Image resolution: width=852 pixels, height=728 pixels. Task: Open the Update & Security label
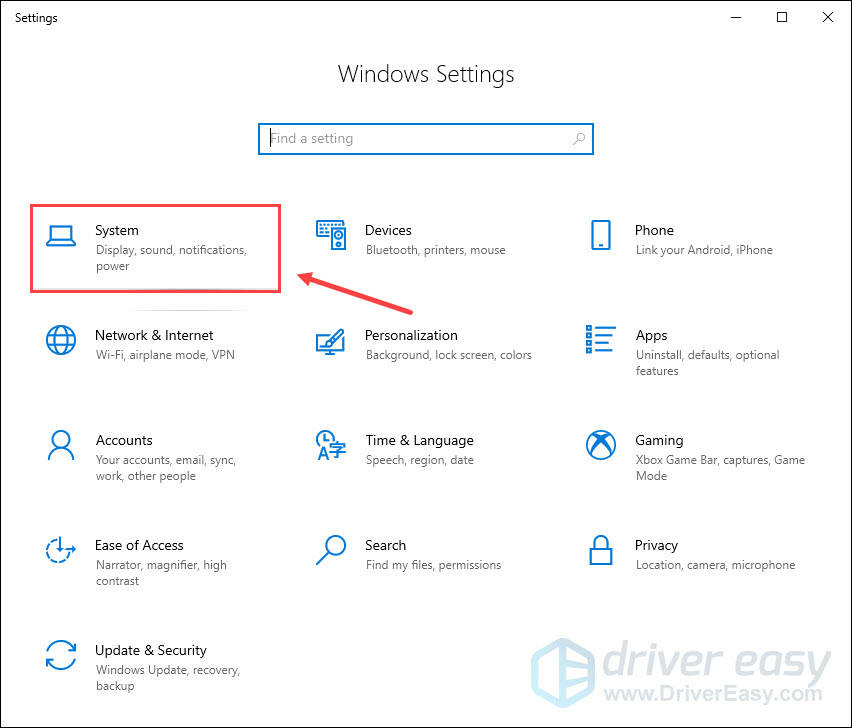tap(150, 650)
